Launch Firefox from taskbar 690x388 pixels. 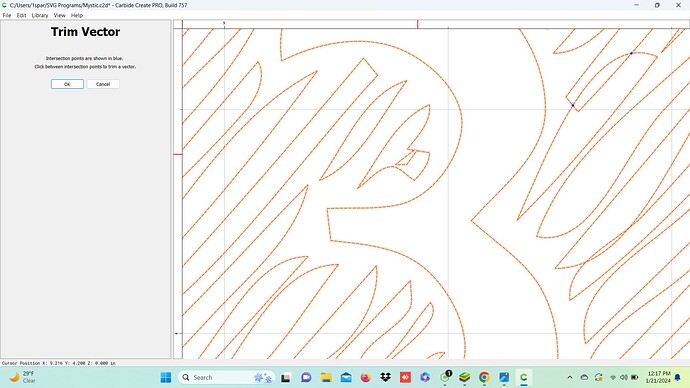(x=365, y=377)
